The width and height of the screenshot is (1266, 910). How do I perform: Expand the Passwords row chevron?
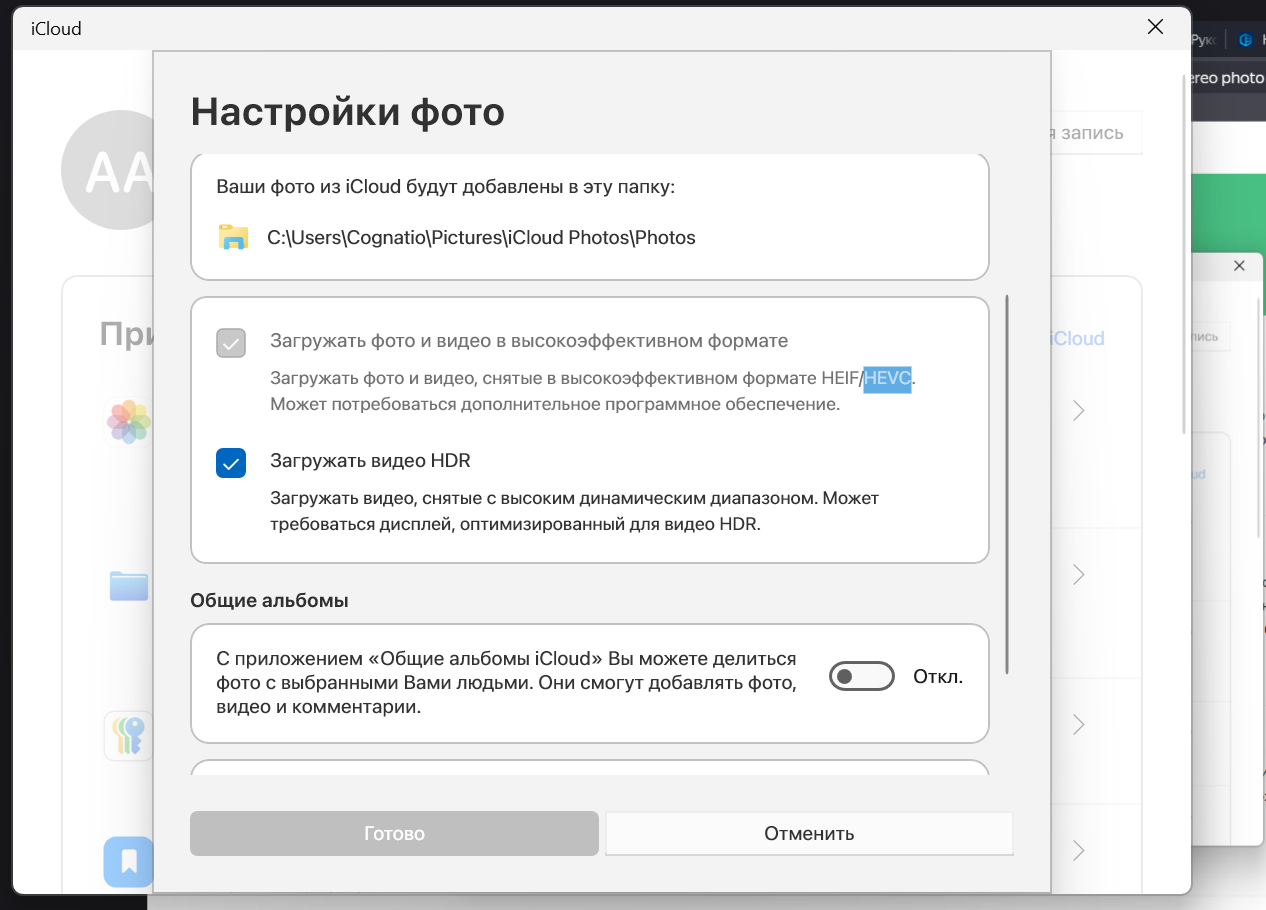[x=1078, y=724]
